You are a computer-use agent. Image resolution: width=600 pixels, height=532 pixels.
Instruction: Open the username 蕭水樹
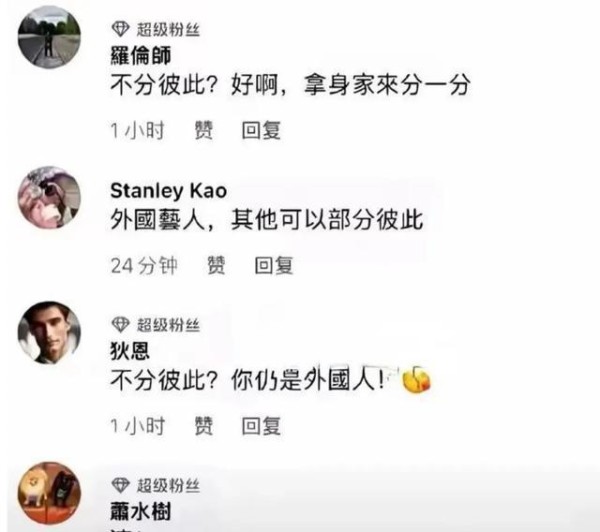point(140,512)
